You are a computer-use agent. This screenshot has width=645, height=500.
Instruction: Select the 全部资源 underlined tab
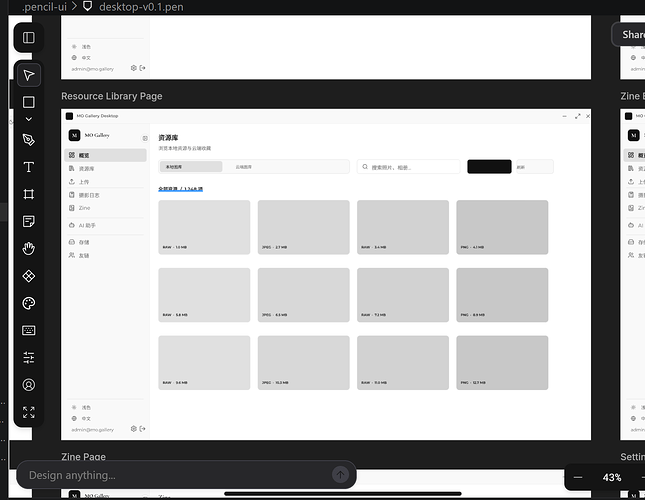pos(181,189)
